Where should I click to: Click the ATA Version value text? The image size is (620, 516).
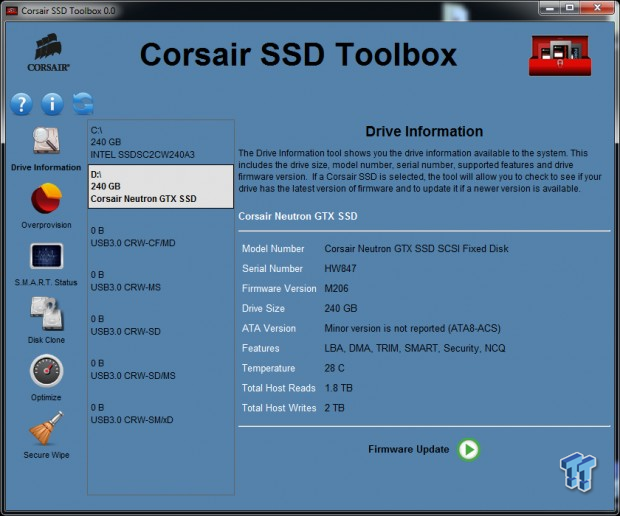click(412, 328)
